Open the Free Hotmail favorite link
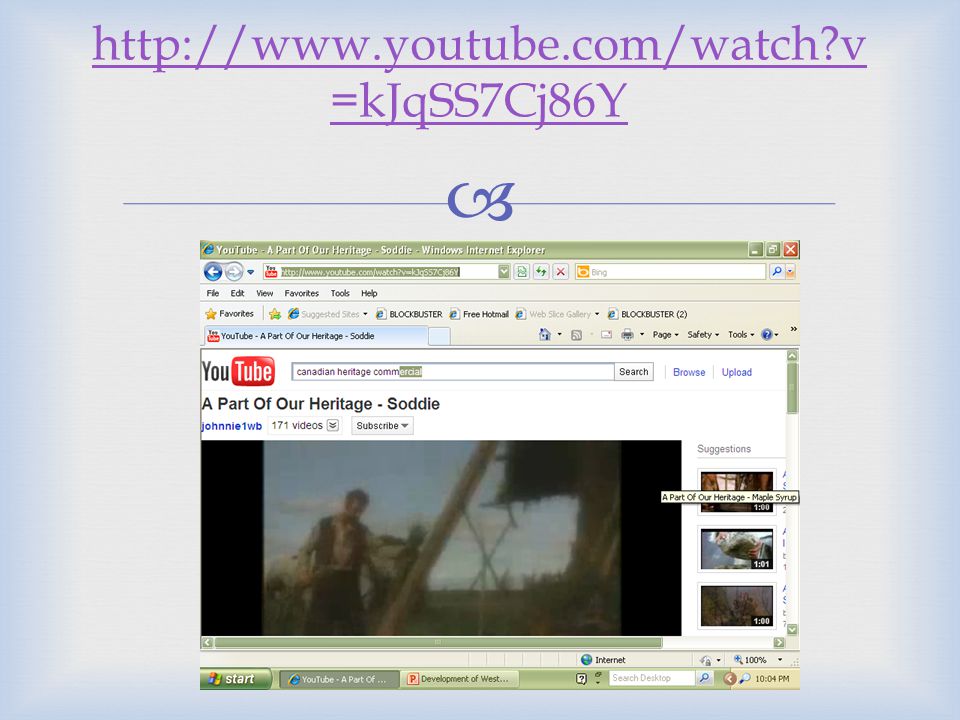Viewport: 960px width, 720px height. 479,314
